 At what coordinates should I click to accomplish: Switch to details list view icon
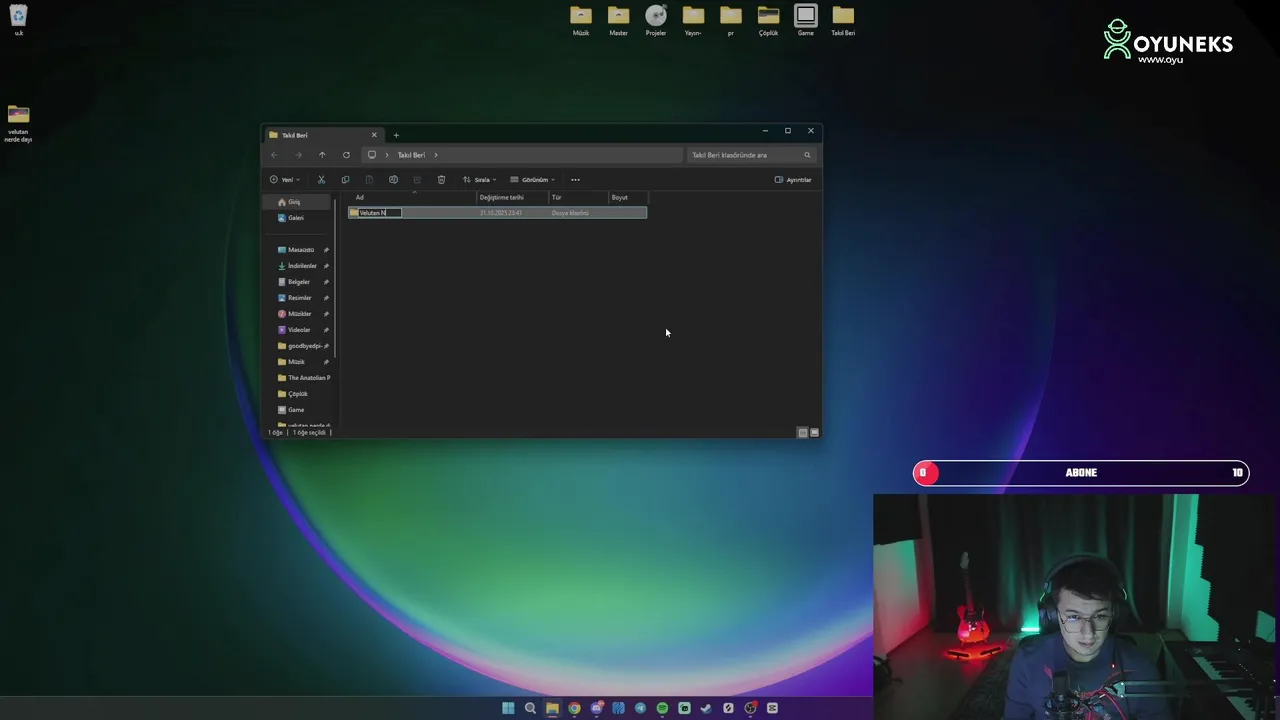click(803, 433)
